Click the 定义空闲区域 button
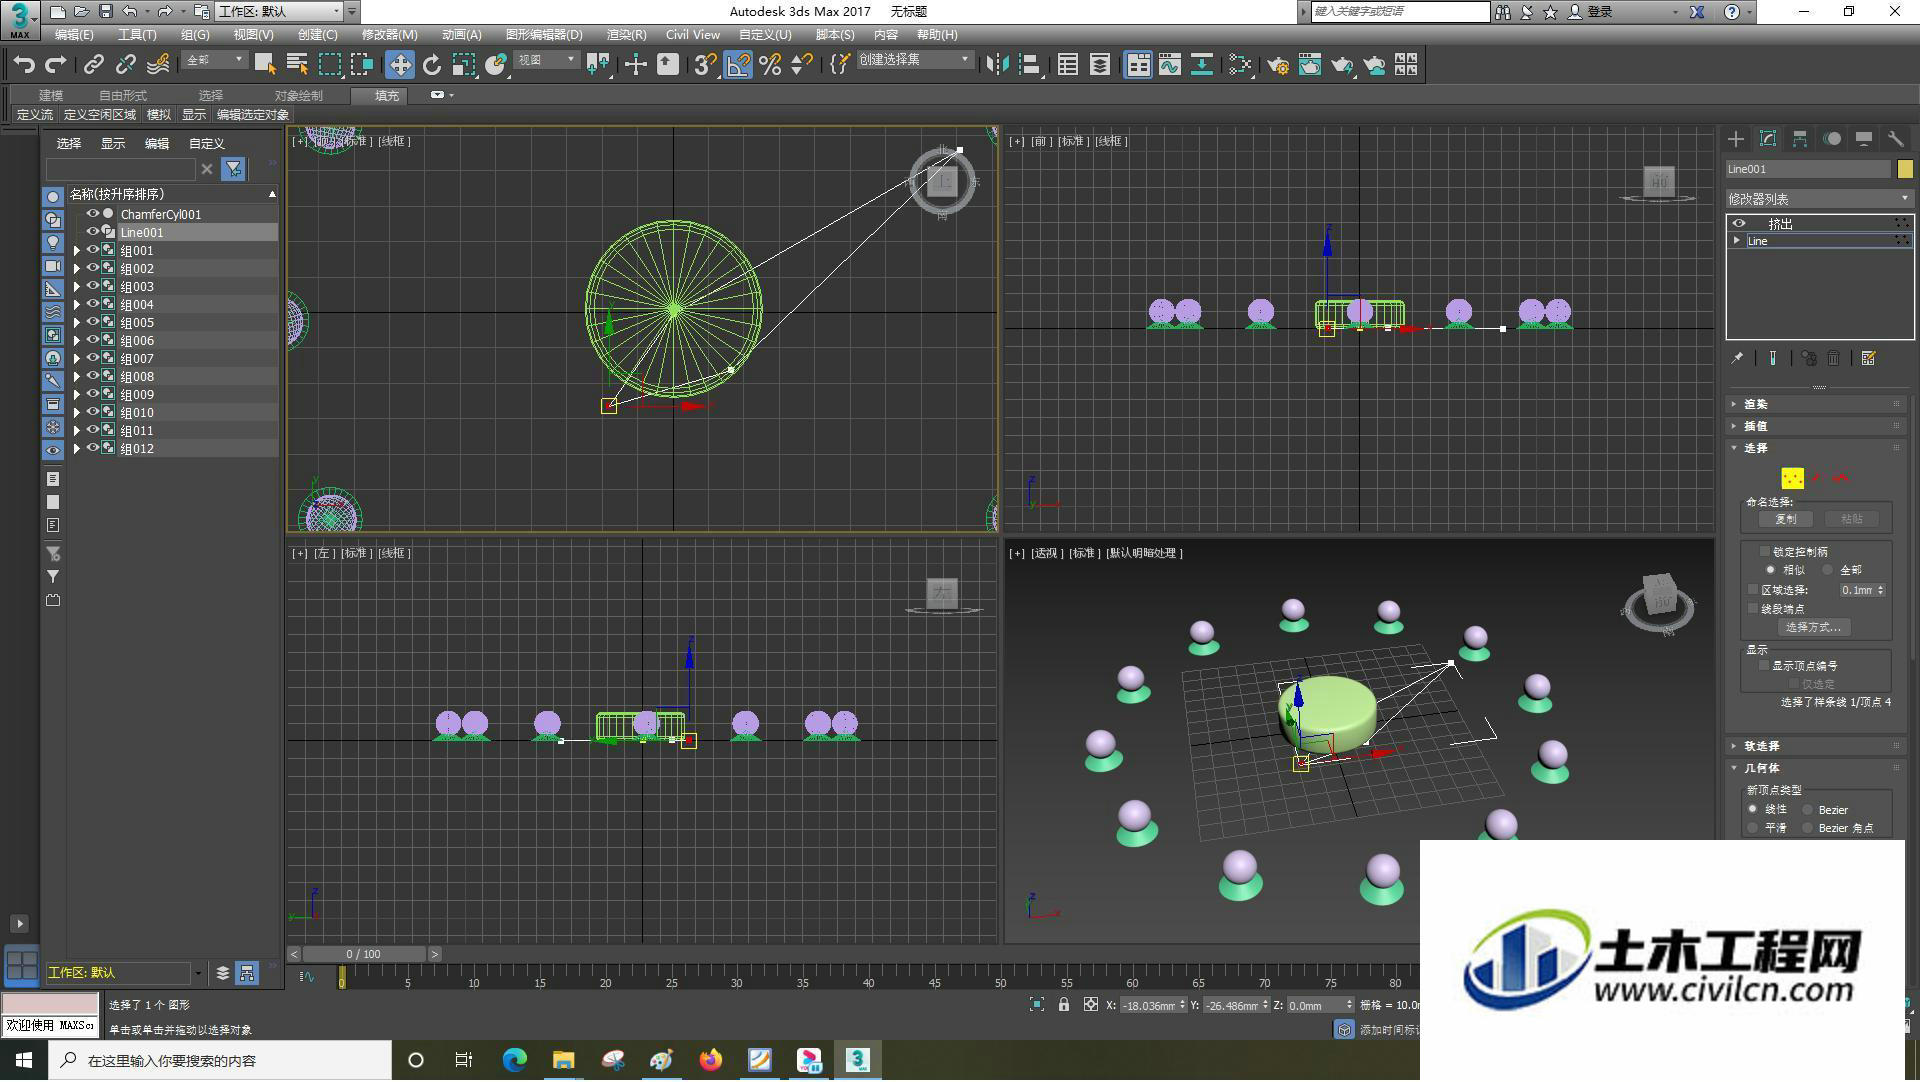The width and height of the screenshot is (1920, 1082). point(99,115)
